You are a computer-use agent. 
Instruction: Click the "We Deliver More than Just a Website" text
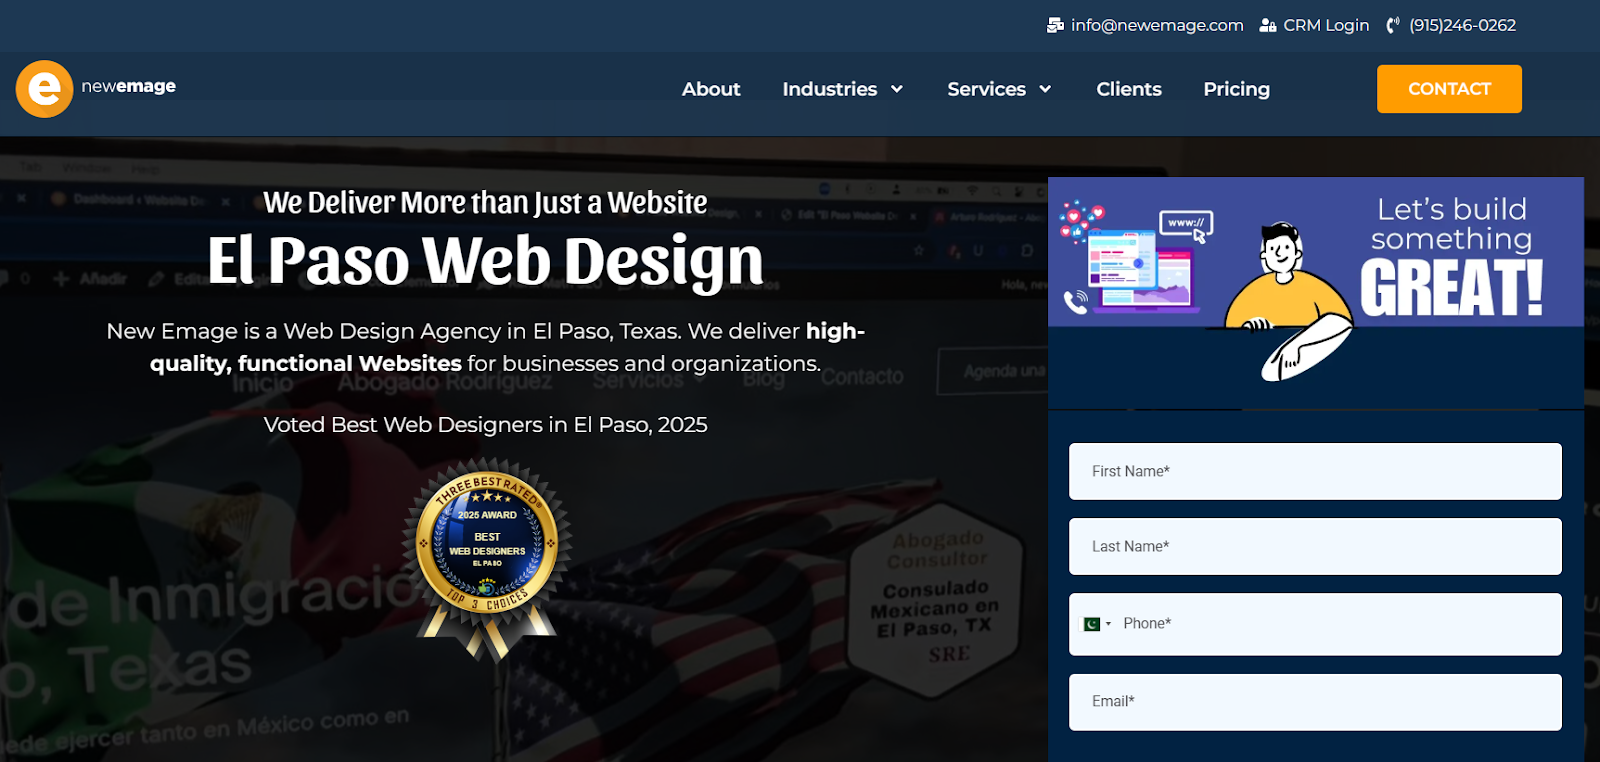pos(485,203)
